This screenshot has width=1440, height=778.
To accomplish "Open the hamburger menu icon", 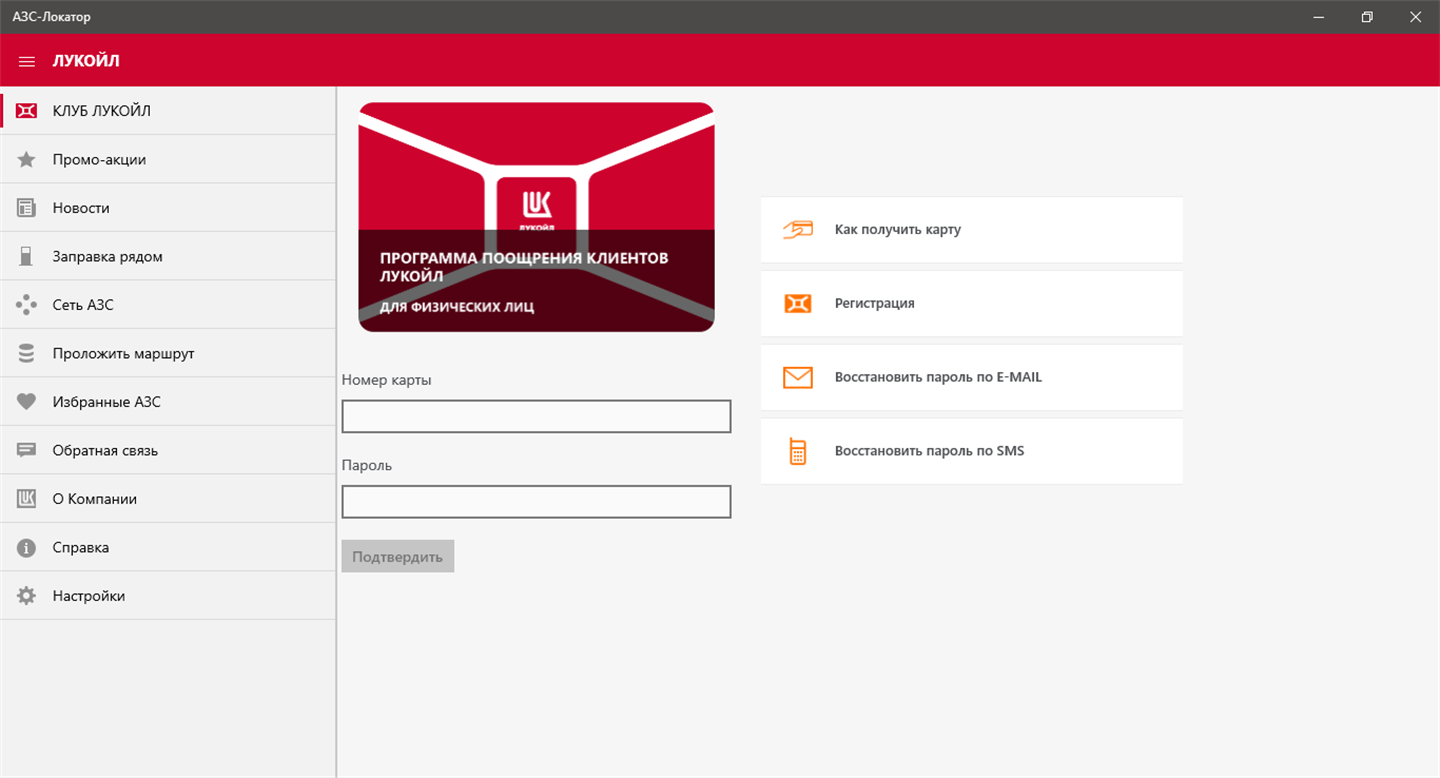I will (x=27, y=61).
